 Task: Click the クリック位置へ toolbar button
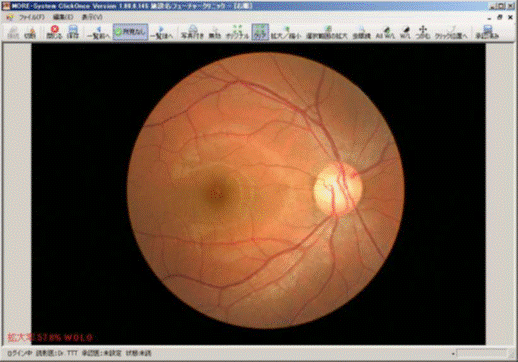pos(451,32)
